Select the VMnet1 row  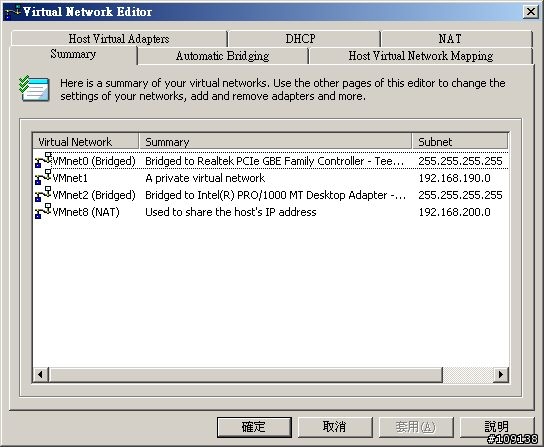tap(271, 178)
